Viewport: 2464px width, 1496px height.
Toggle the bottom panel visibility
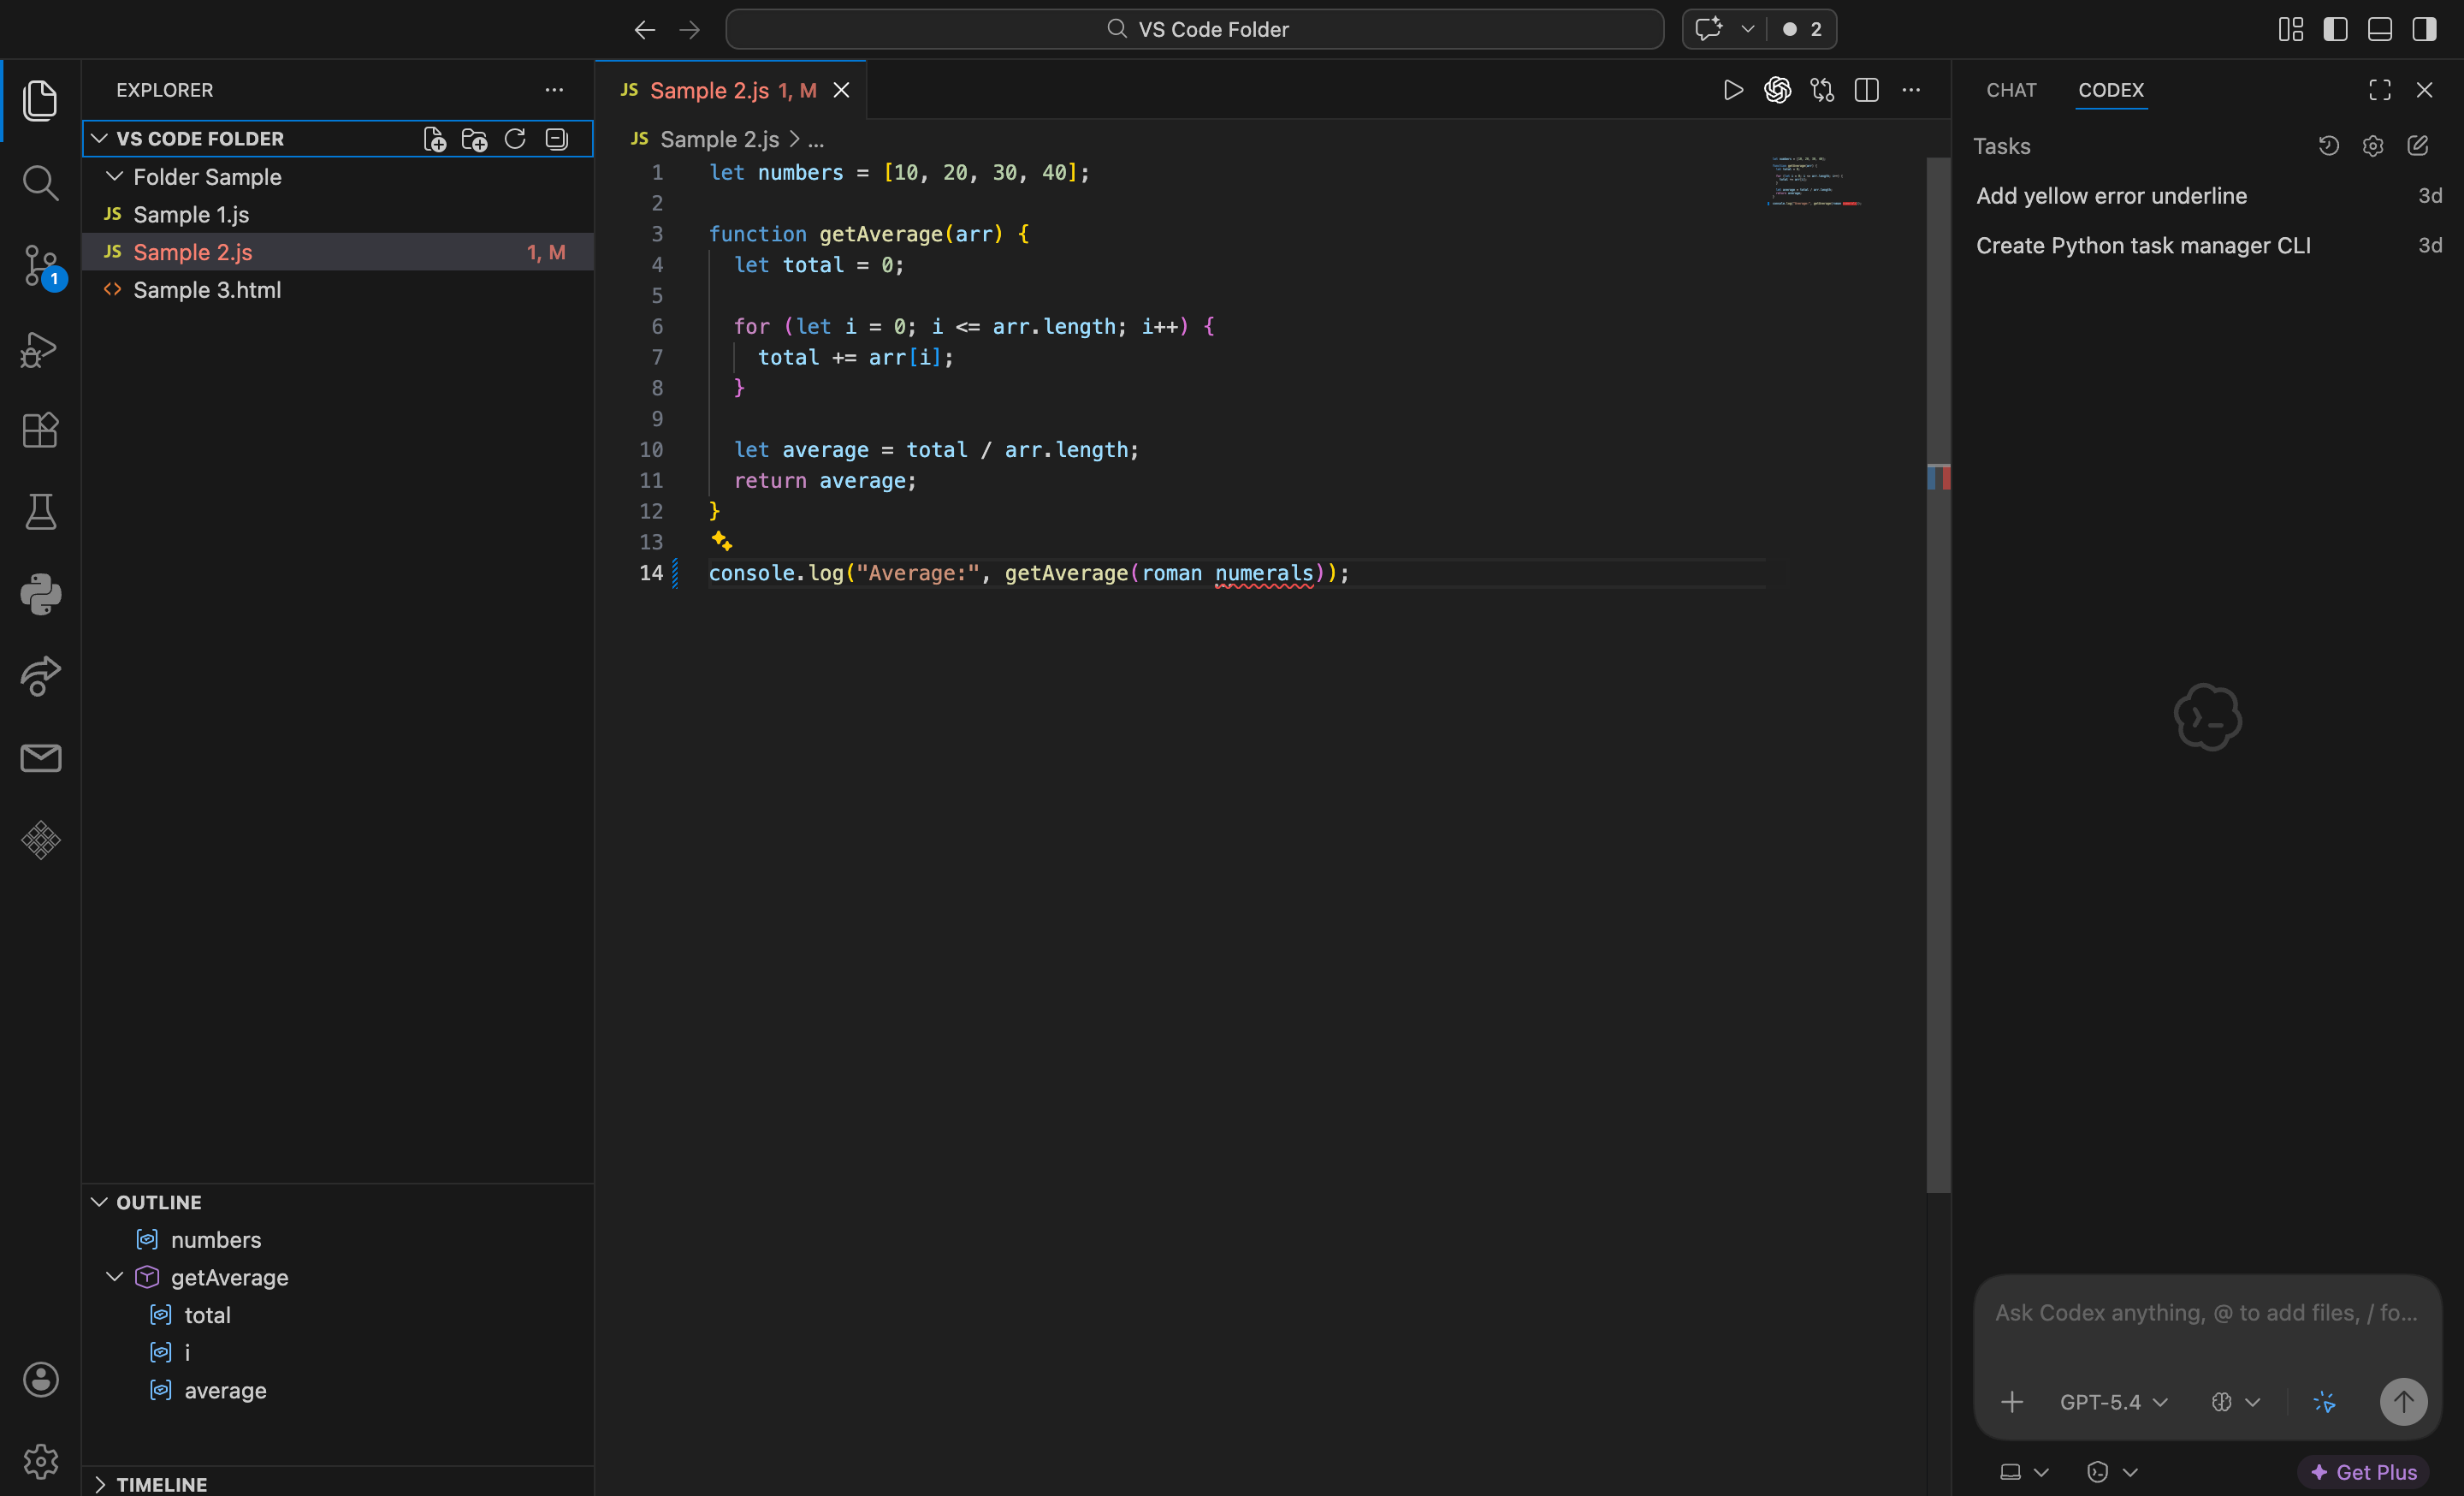point(2379,29)
